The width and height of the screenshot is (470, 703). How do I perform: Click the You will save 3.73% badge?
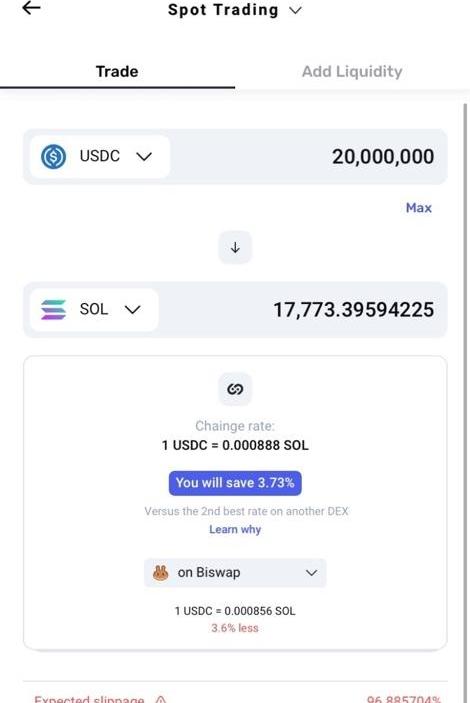(x=235, y=483)
